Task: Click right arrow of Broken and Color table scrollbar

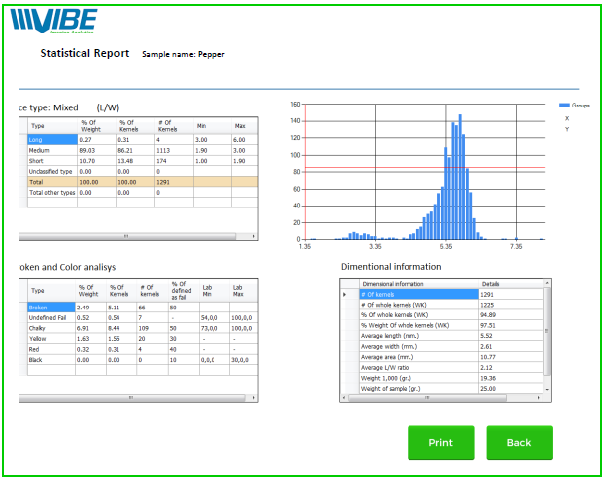Action: pos(254,398)
